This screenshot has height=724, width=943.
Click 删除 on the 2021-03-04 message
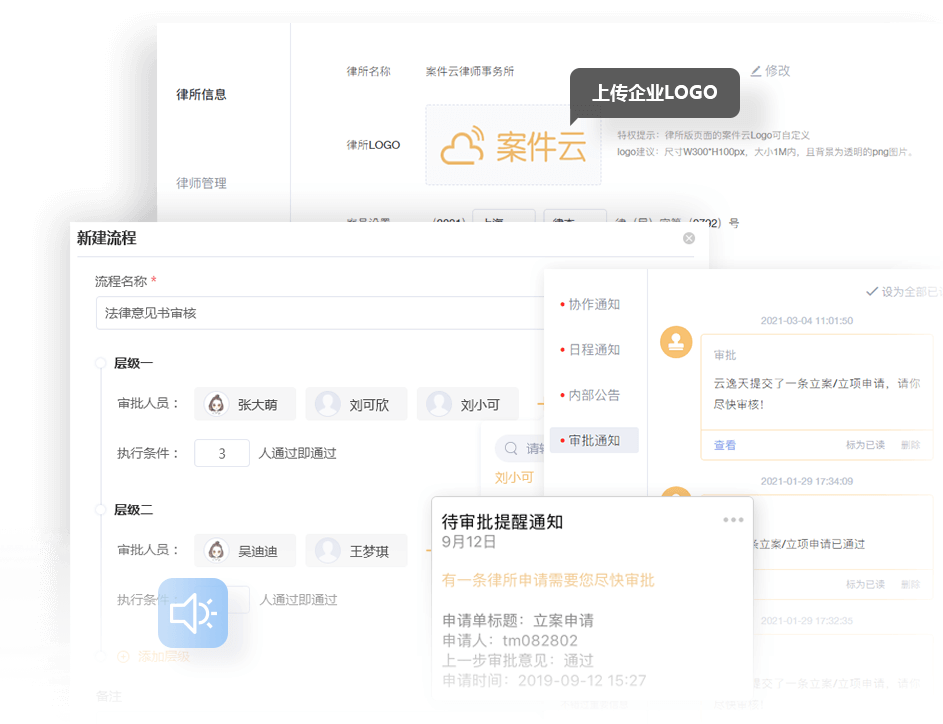click(x=910, y=445)
